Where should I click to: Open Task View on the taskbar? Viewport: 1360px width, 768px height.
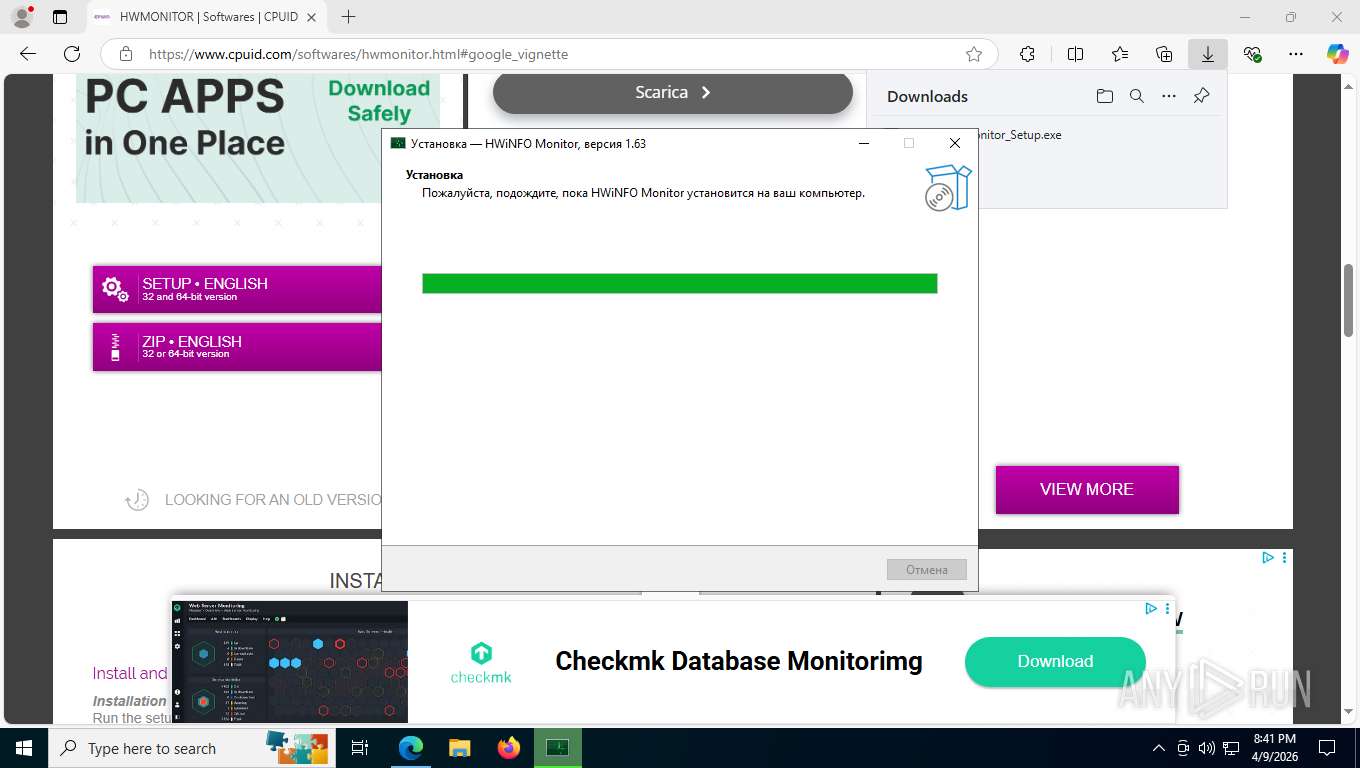point(360,748)
